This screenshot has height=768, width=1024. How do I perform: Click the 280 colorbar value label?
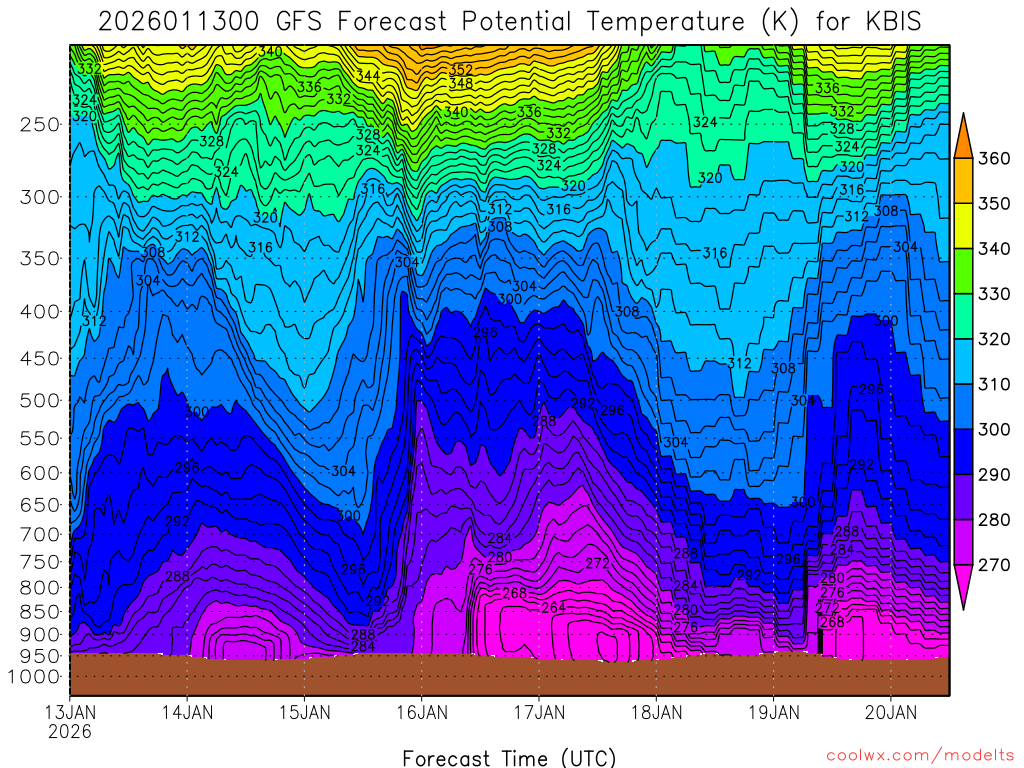[994, 519]
